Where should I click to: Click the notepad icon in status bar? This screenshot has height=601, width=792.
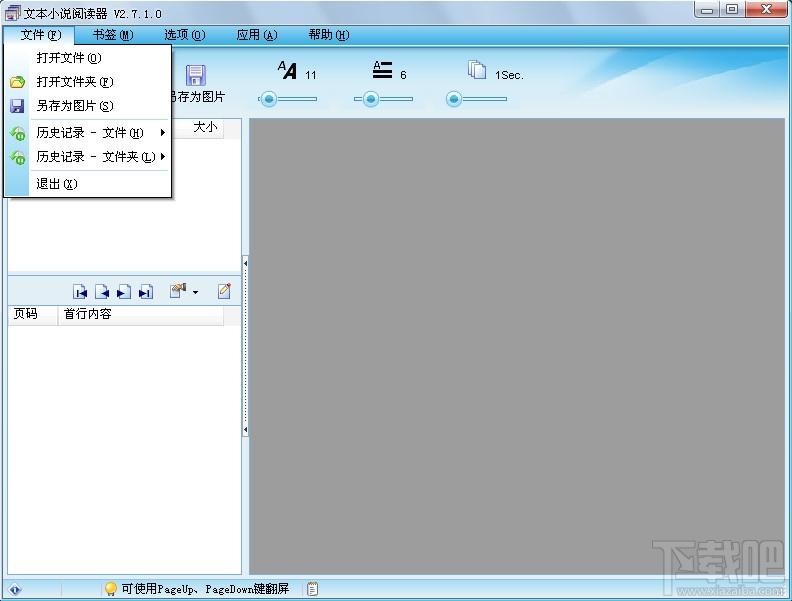[x=313, y=589]
